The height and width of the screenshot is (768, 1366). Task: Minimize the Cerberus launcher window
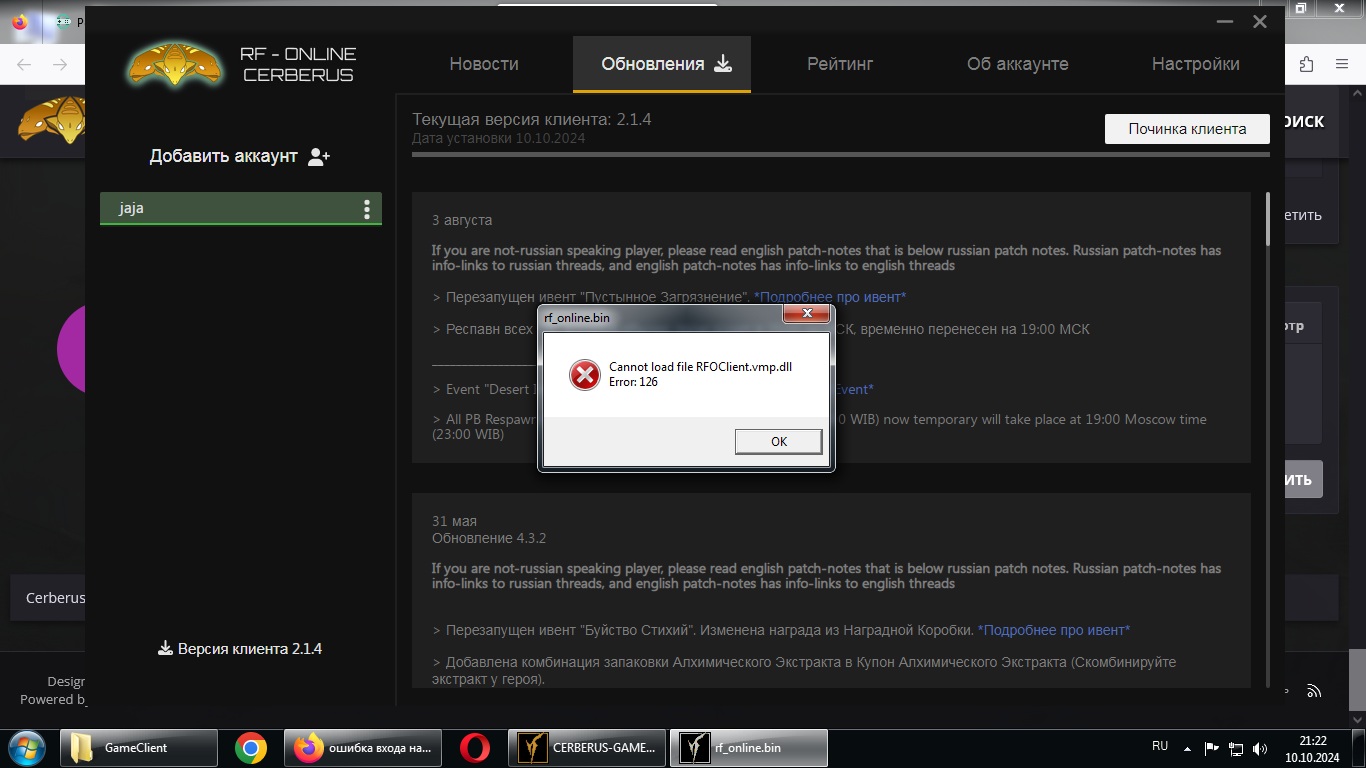(1224, 21)
